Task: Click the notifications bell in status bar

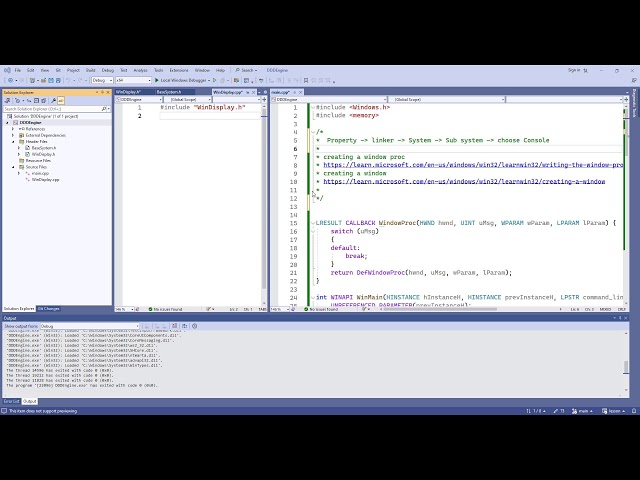Action: pyautogui.click(x=634, y=411)
